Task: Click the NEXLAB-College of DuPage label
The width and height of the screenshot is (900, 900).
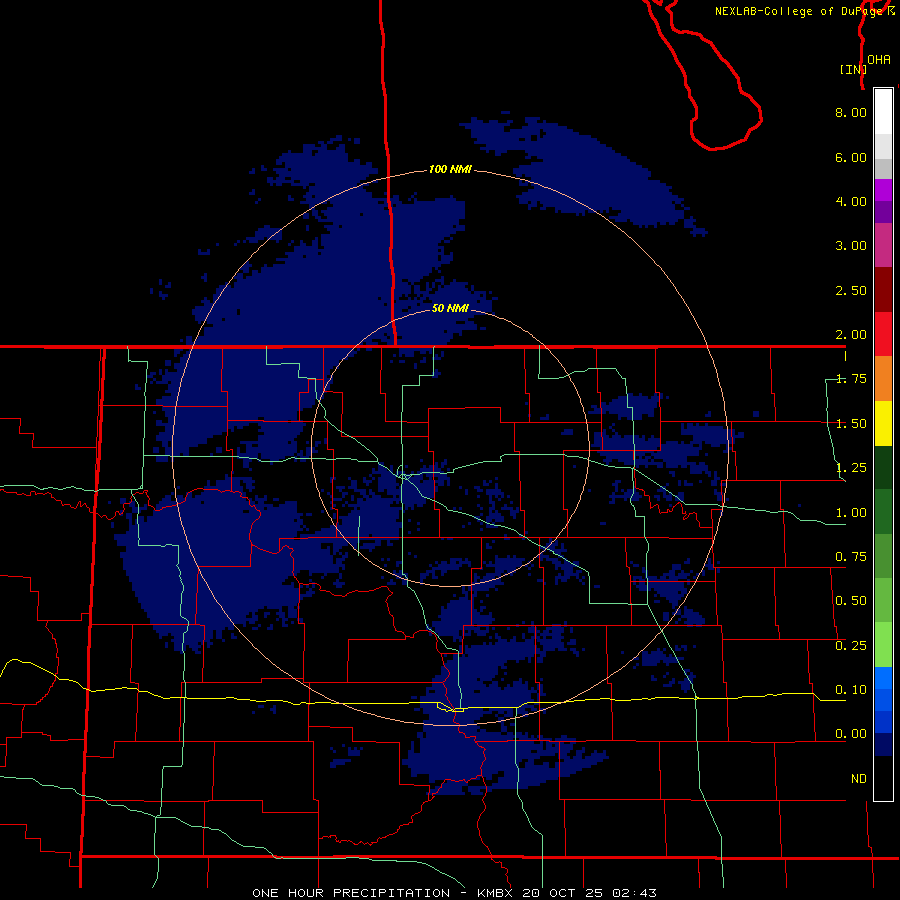Action: point(800,11)
